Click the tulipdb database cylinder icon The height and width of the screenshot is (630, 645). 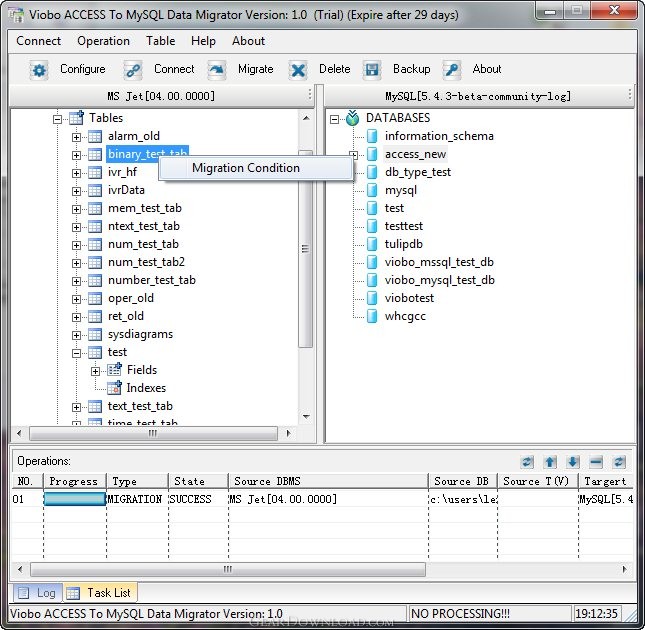point(372,244)
